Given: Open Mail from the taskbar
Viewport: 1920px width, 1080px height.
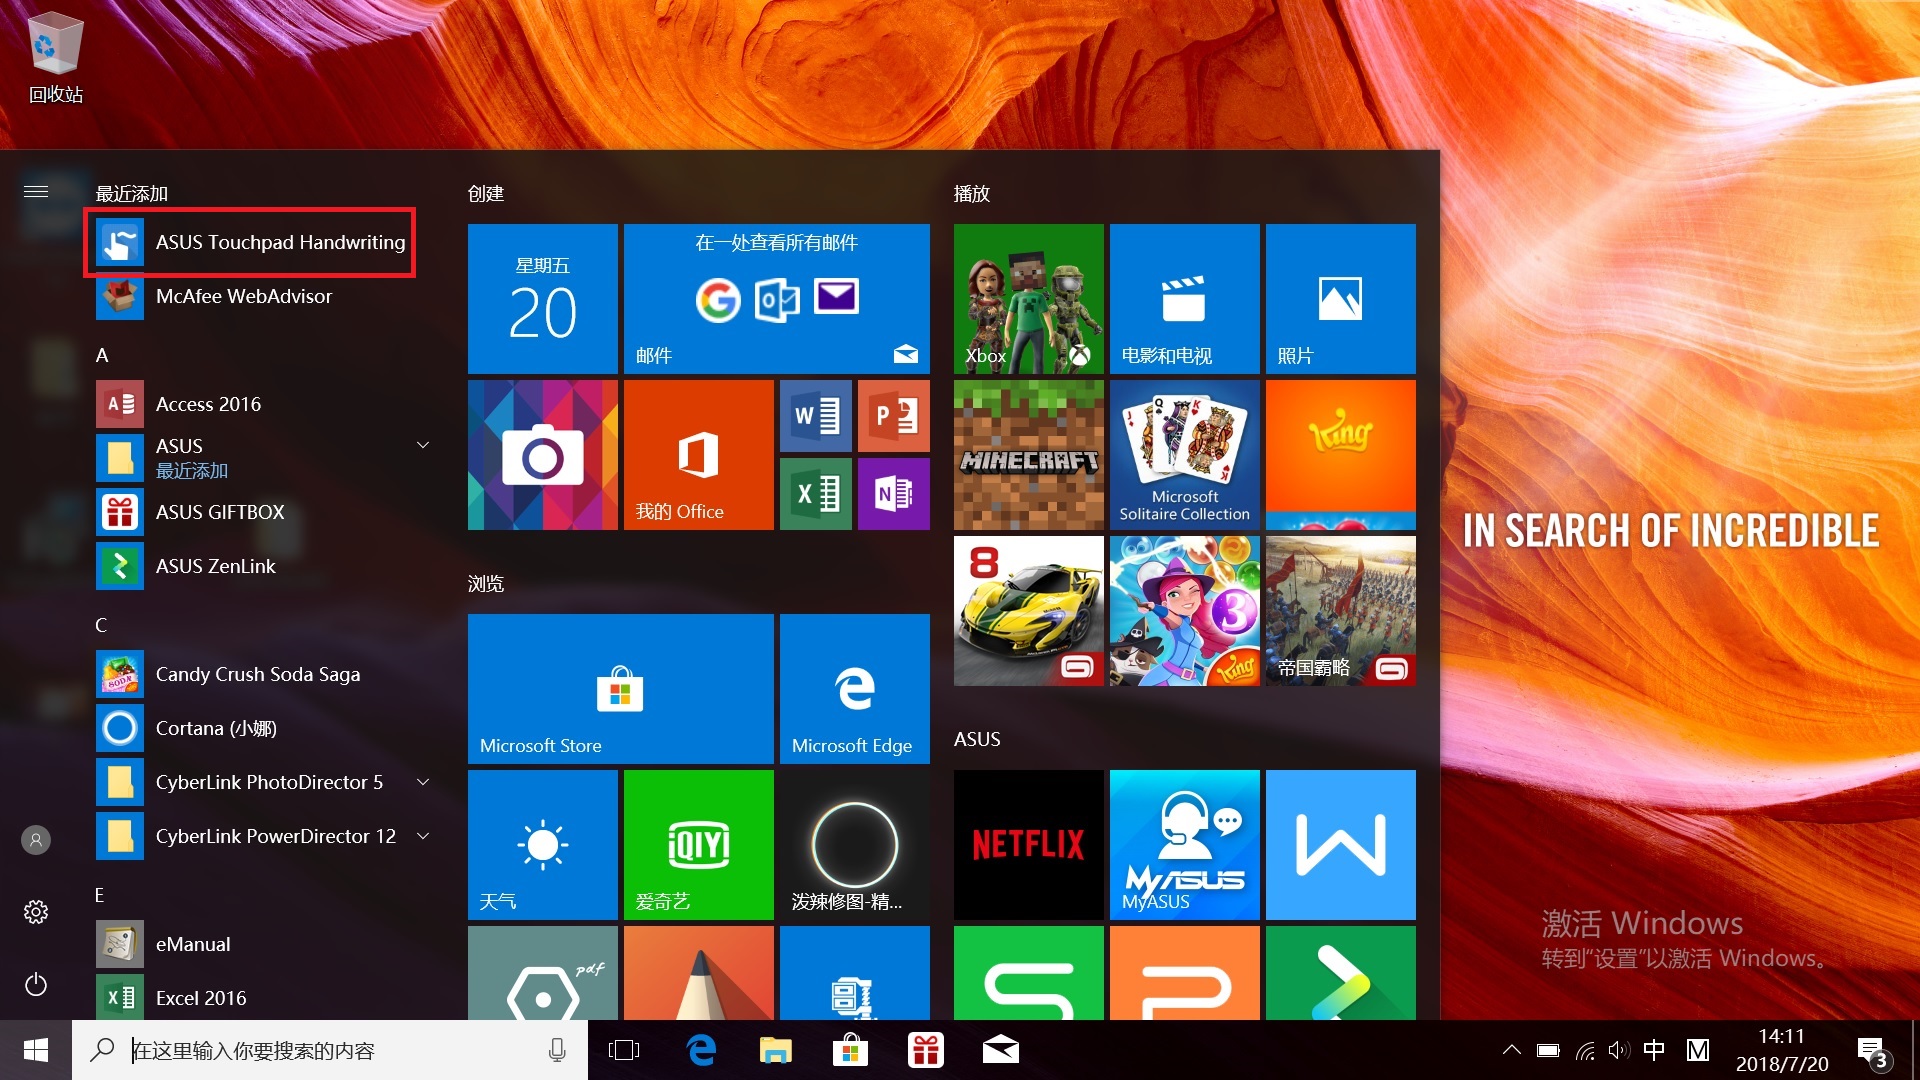Looking at the screenshot, I should pos(1000,1050).
